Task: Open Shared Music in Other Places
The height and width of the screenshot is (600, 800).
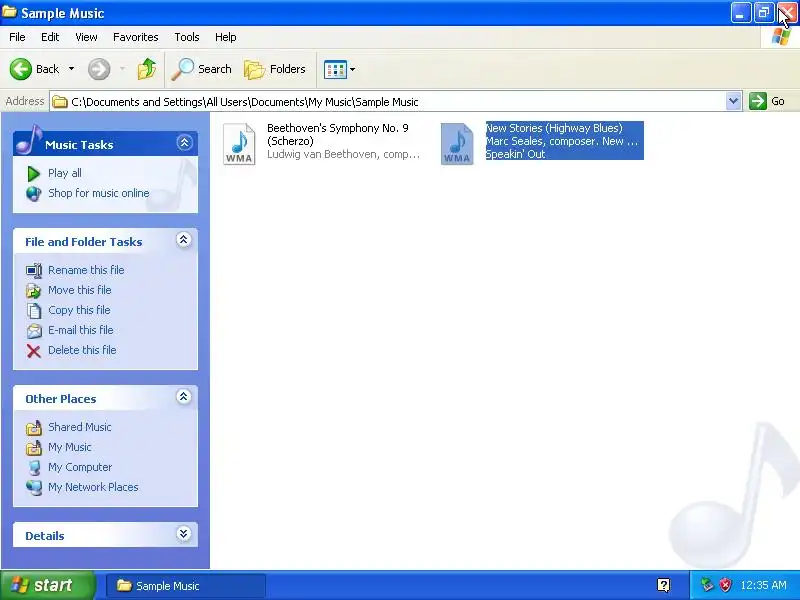Action: [80, 427]
